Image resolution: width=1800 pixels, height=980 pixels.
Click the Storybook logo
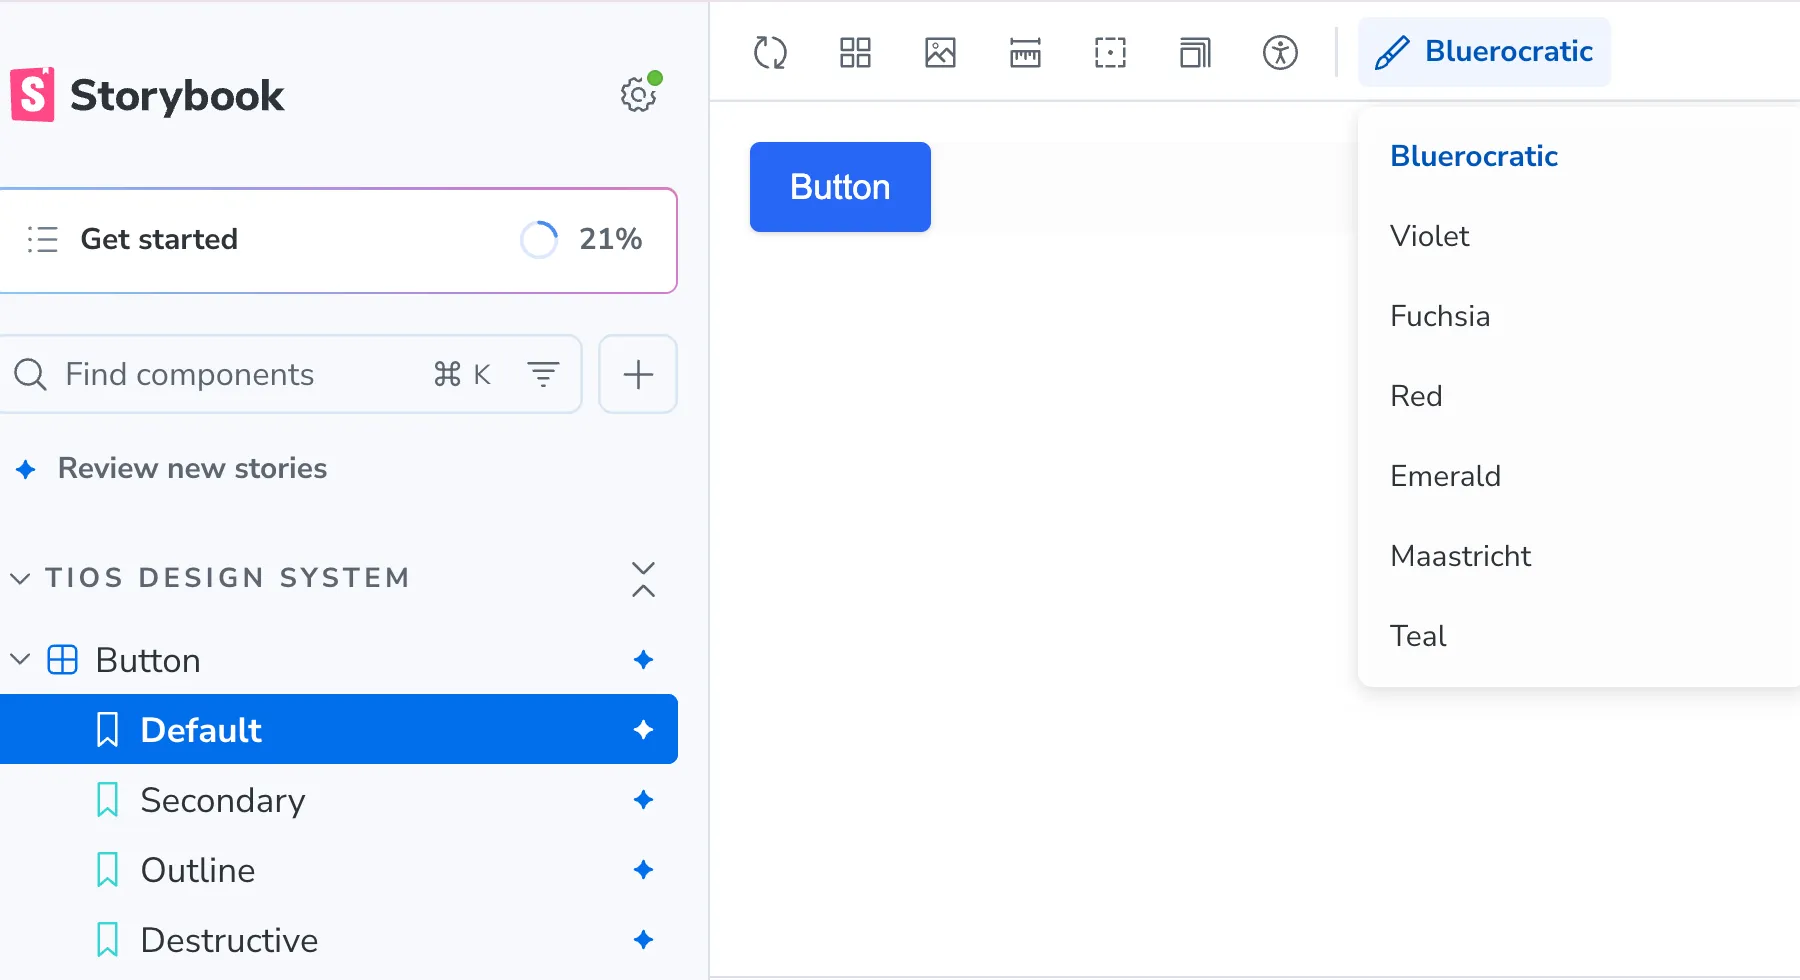click(x=147, y=95)
